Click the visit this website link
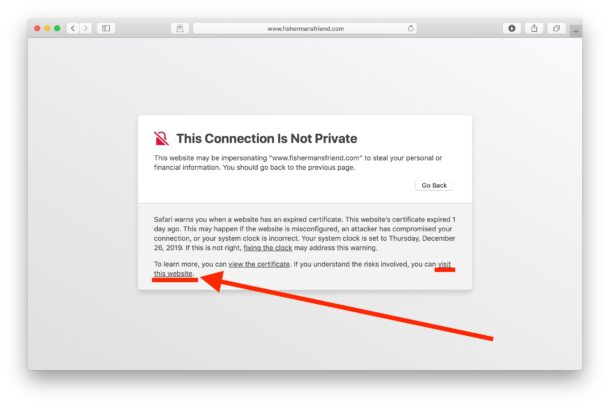This screenshot has width=610, height=407. (x=173, y=274)
